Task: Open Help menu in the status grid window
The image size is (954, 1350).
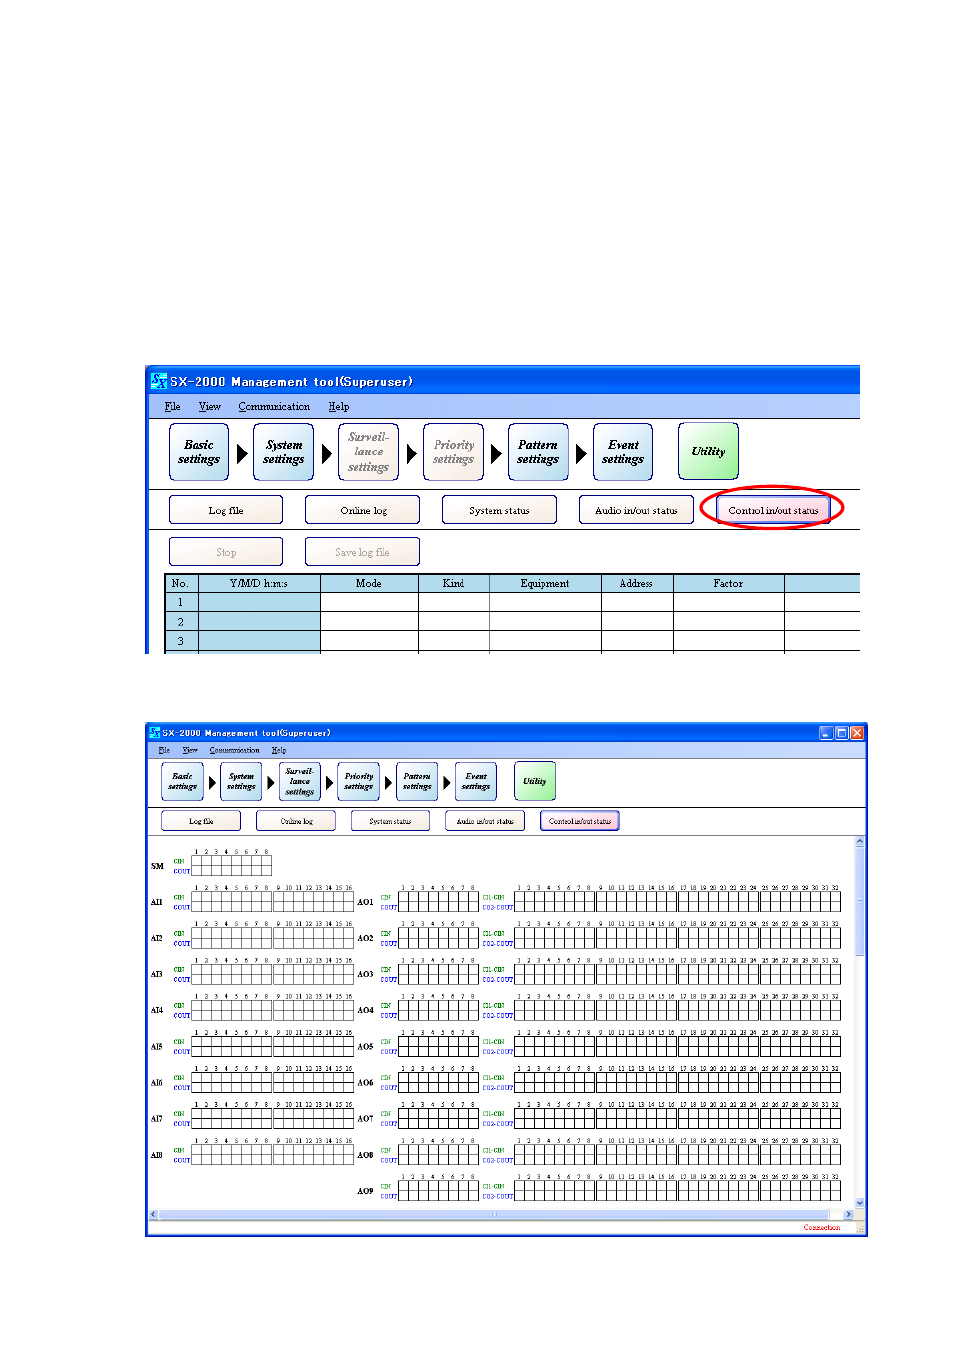Action: pyautogui.click(x=279, y=750)
